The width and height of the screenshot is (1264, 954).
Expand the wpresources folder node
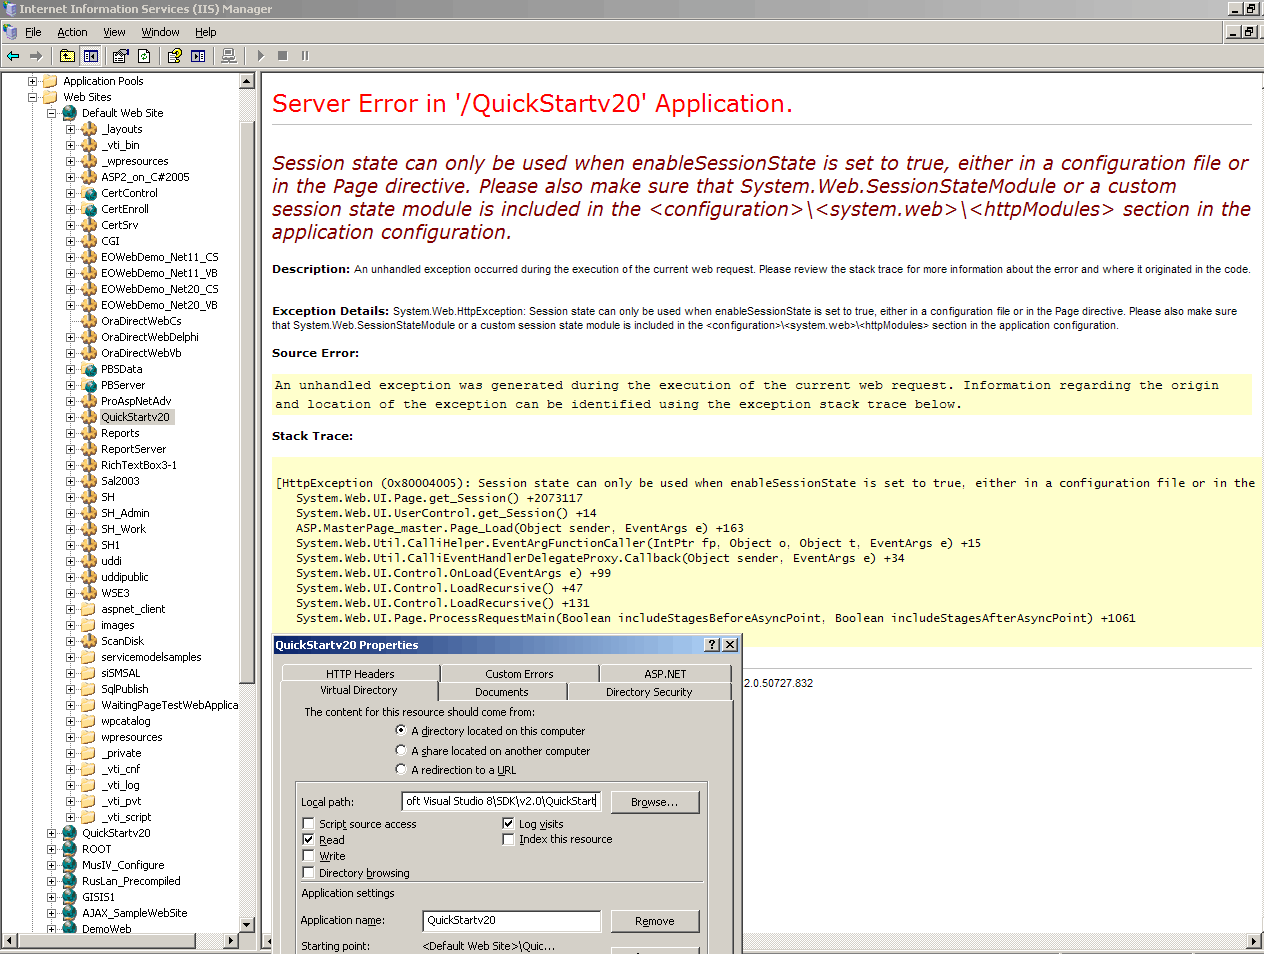click(x=71, y=737)
